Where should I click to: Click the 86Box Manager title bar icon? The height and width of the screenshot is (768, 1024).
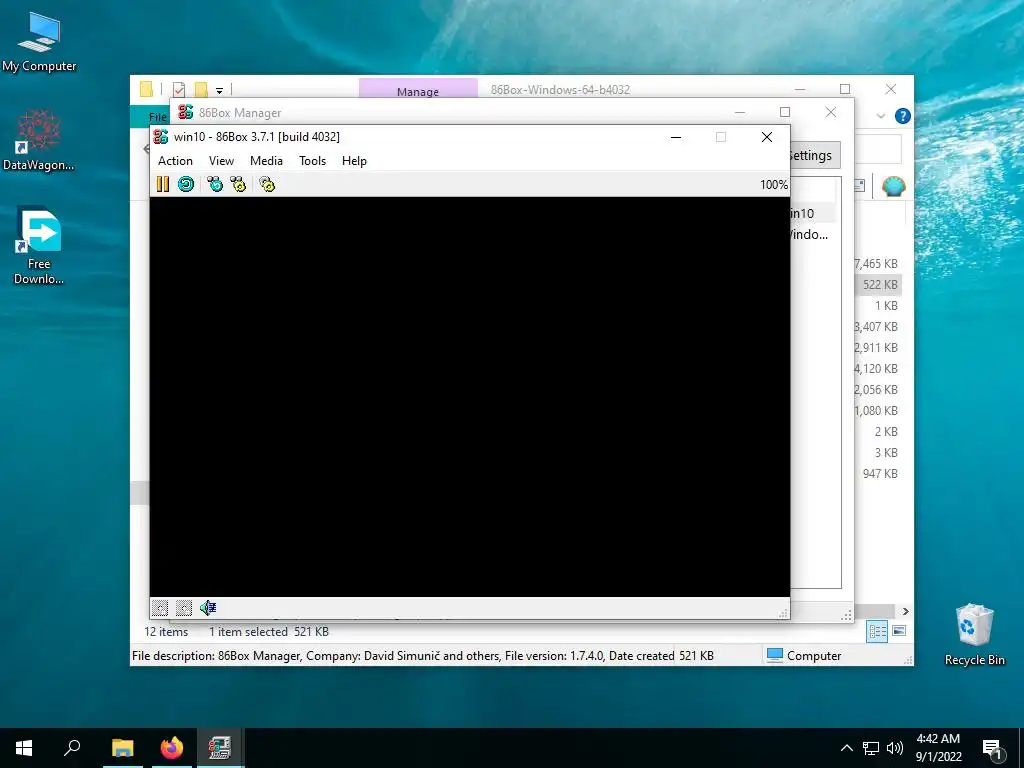tap(185, 112)
